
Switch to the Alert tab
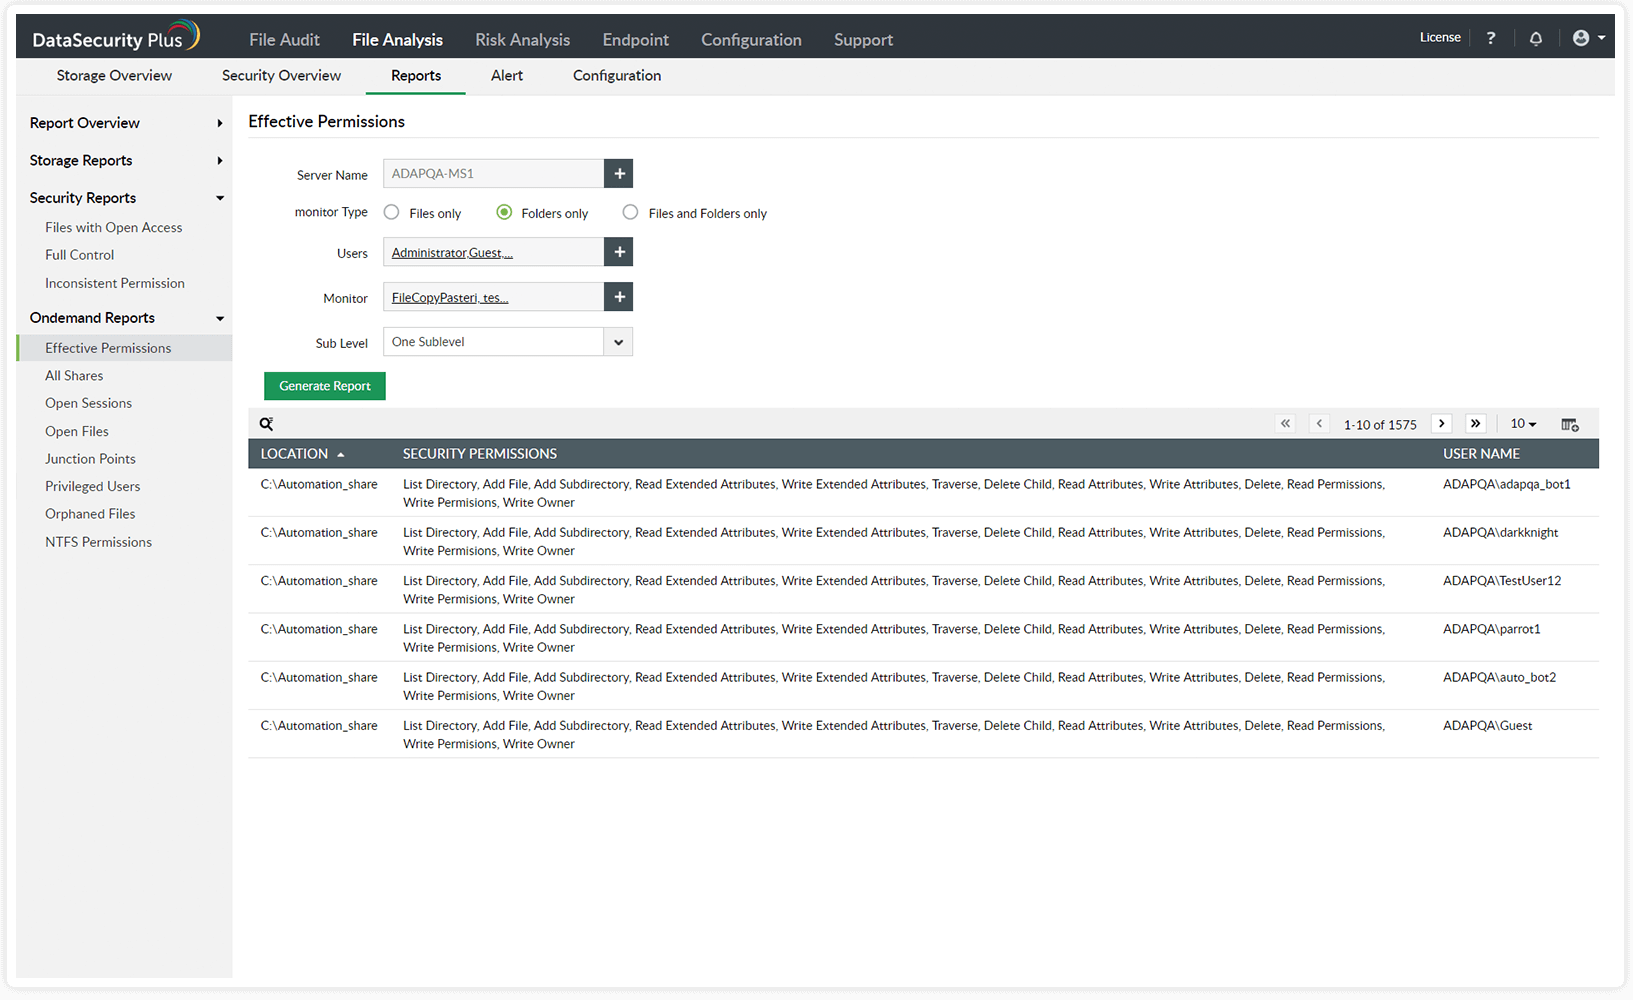(507, 76)
